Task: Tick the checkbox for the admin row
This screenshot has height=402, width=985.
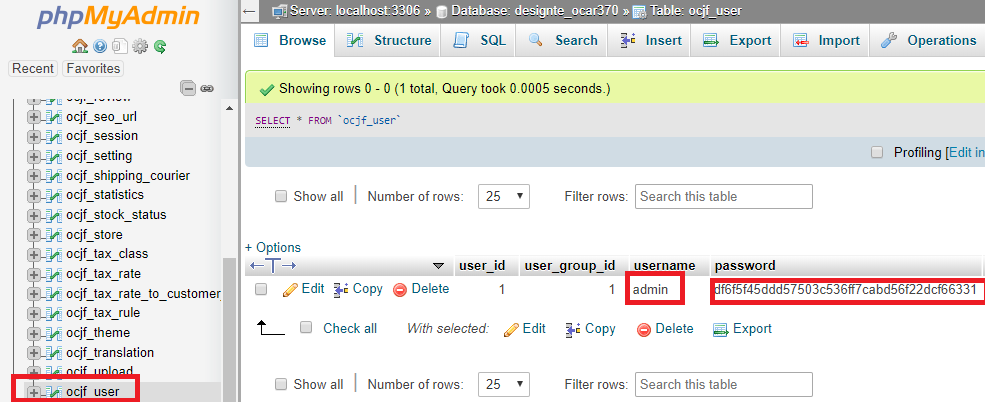Action: pos(261,289)
